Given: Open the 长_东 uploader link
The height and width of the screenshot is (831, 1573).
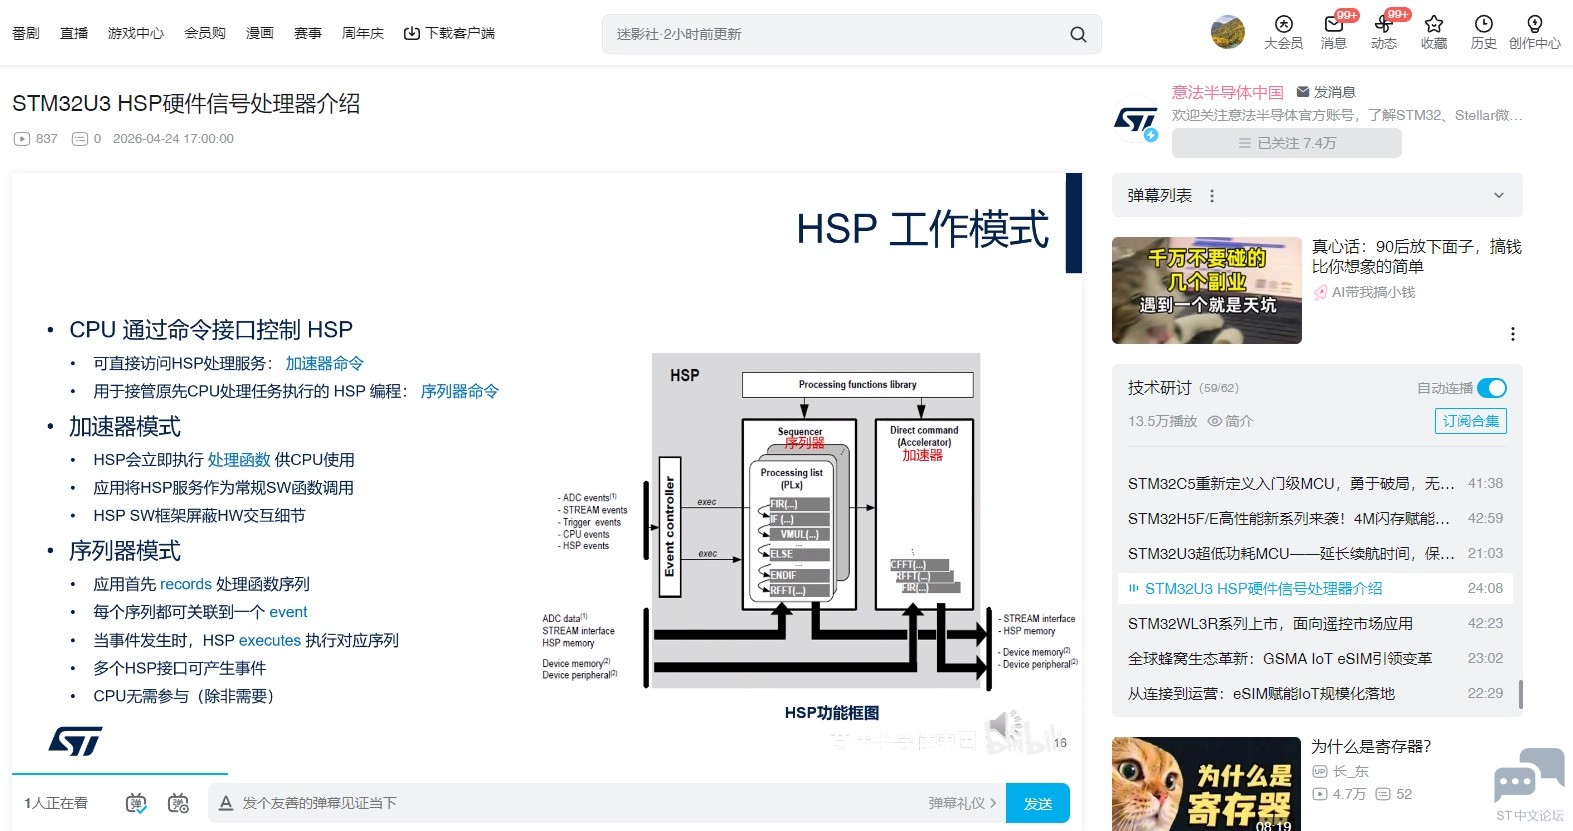Looking at the screenshot, I should [1351, 771].
